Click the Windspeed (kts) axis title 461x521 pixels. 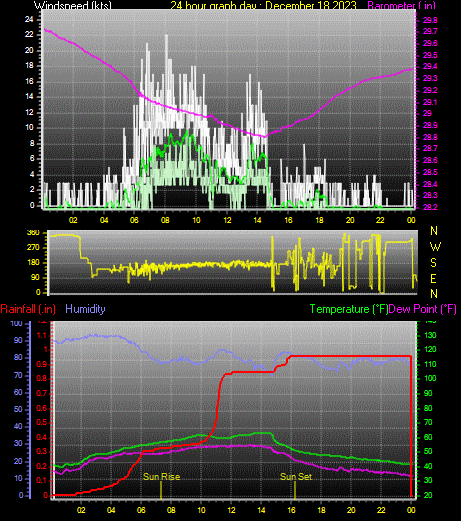(x=73, y=5)
